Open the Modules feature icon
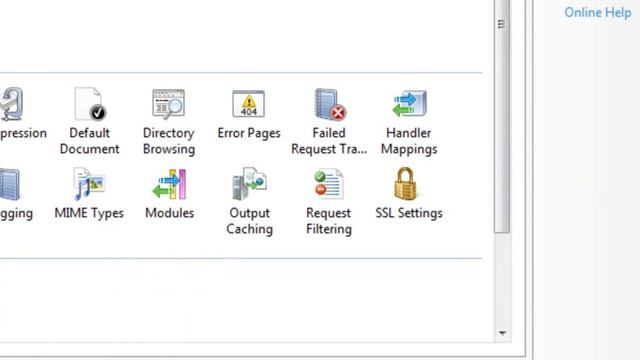 click(x=169, y=184)
